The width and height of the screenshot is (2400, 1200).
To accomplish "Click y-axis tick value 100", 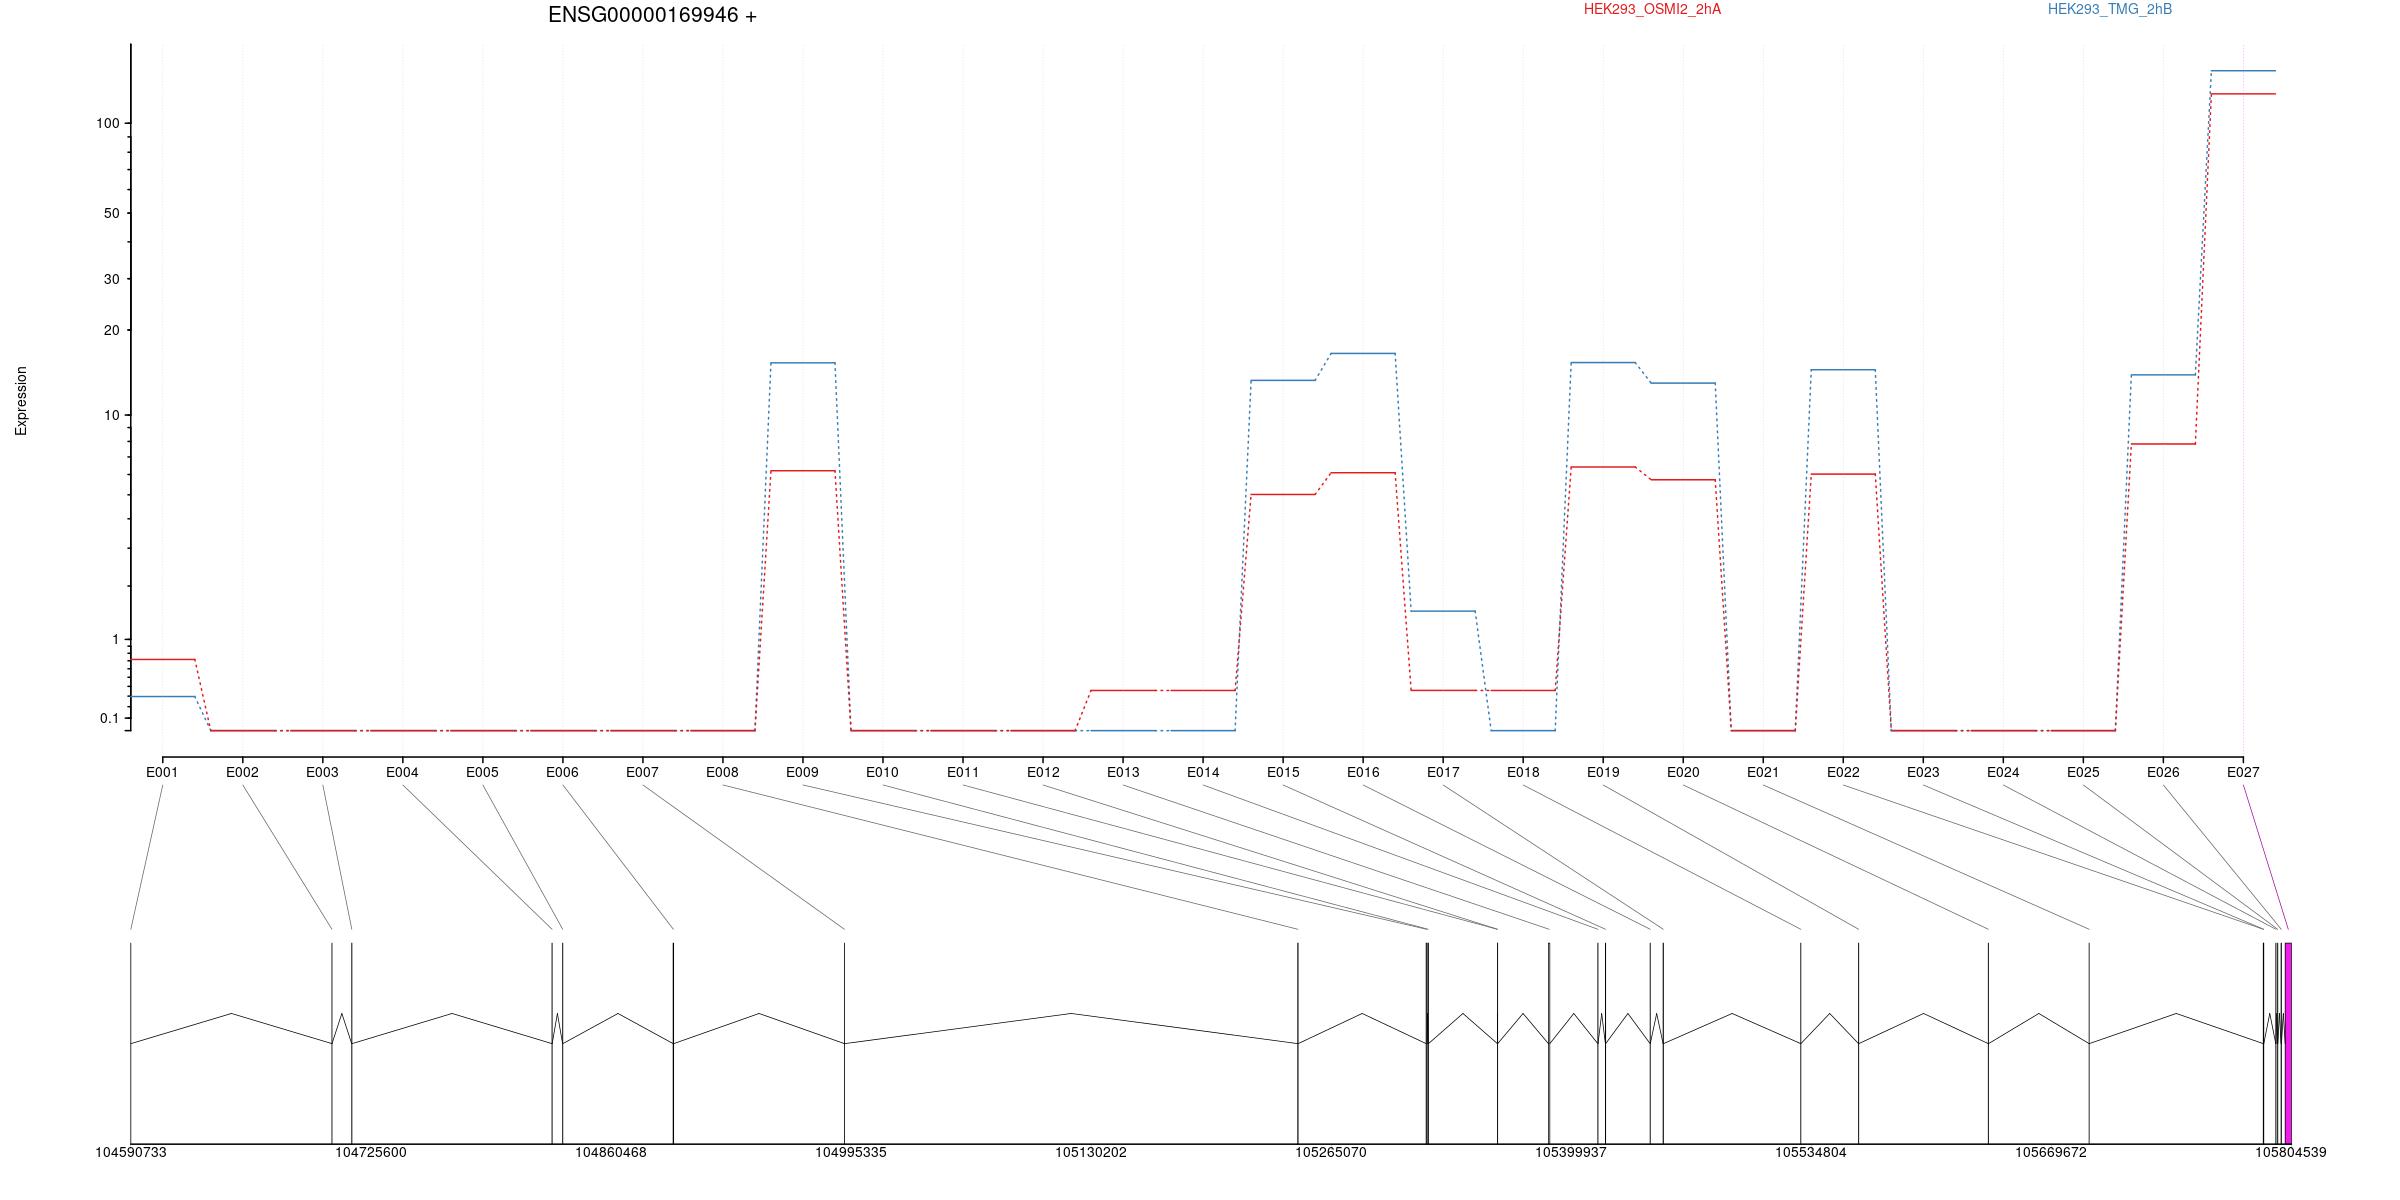I will pos(107,123).
